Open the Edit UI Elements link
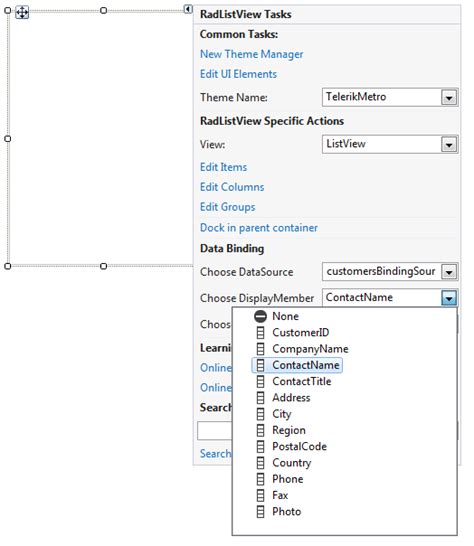 [x=238, y=74]
